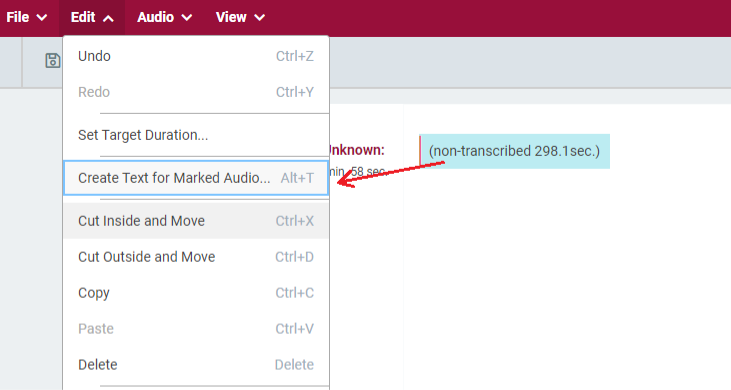Choose Set Target Duration... option
Image resolution: width=731 pixels, height=390 pixels.
click(x=196, y=135)
